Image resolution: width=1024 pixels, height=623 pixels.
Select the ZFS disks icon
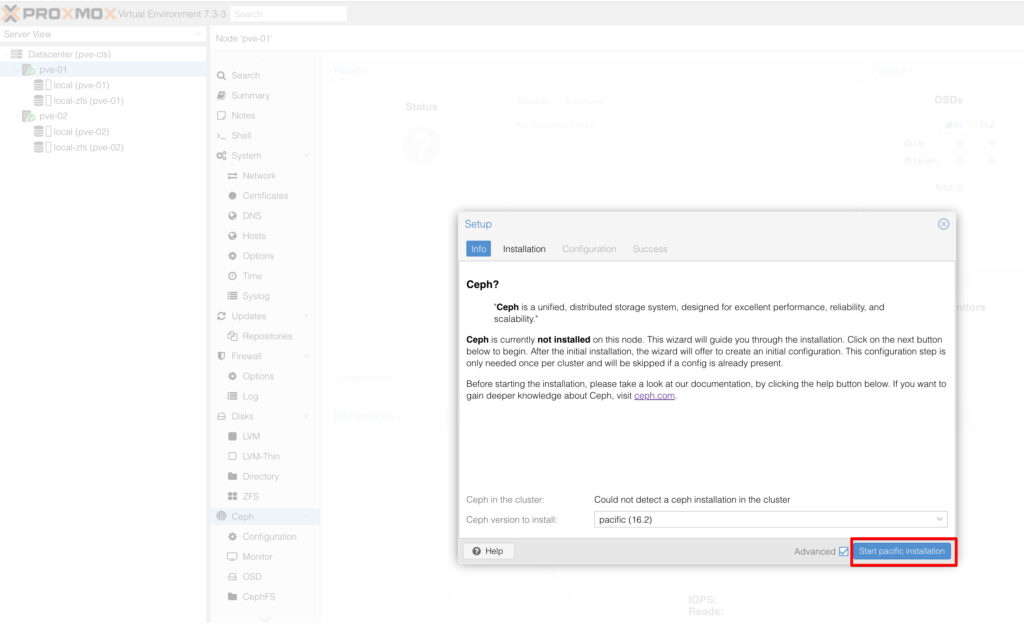232,497
